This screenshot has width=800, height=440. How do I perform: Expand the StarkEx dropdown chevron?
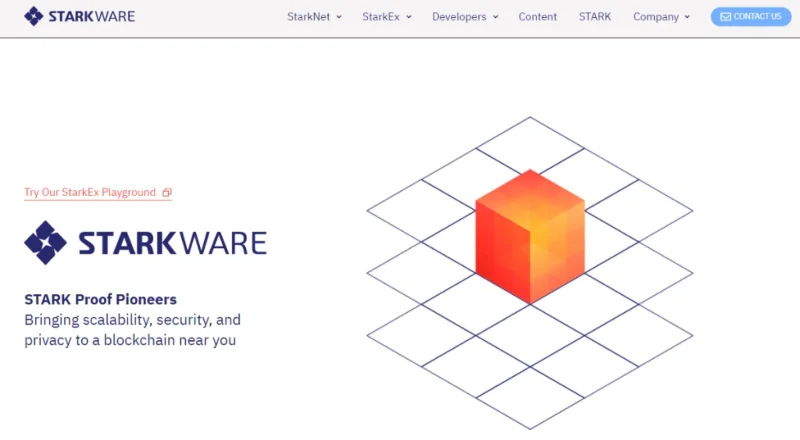click(409, 17)
